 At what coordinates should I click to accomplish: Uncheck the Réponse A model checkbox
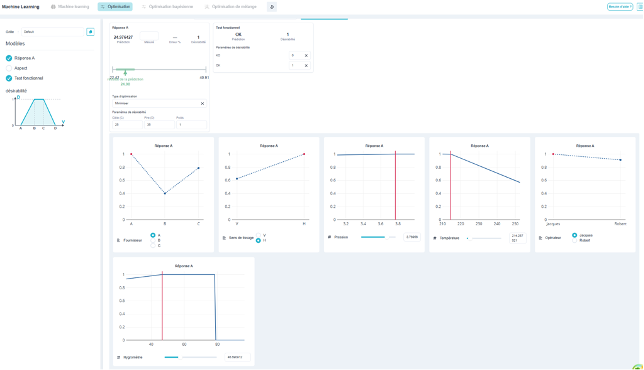(x=9, y=58)
